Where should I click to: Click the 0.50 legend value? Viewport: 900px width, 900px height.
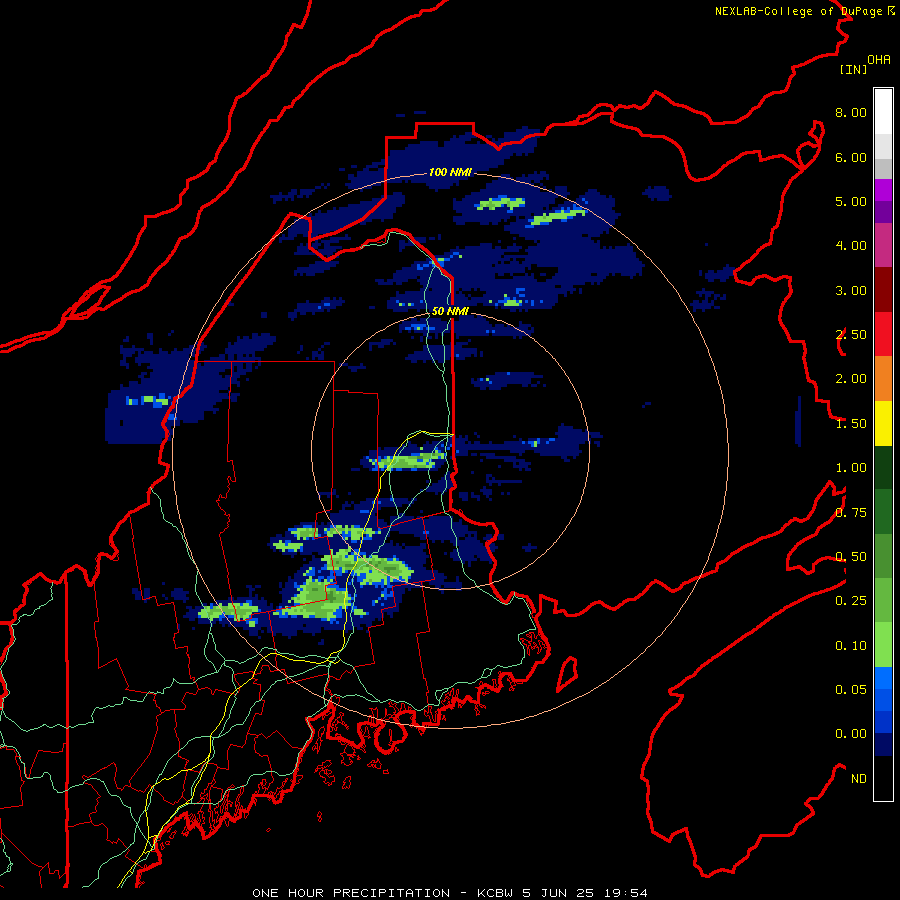(851, 557)
